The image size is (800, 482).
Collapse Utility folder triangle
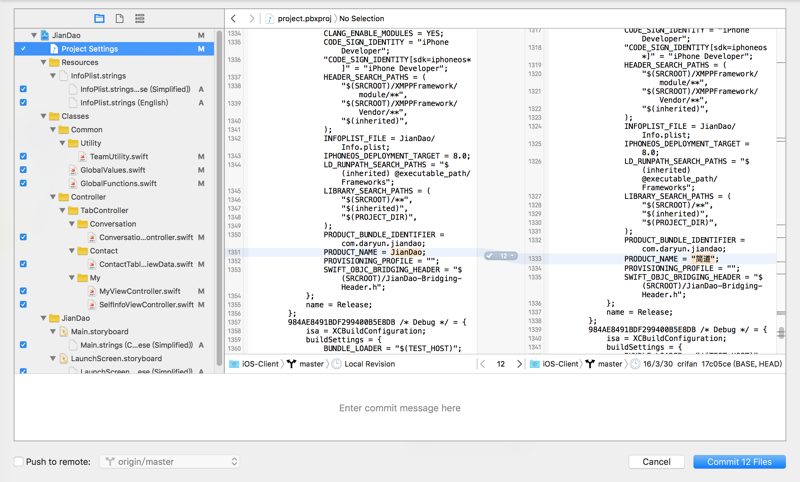click(62, 143)
